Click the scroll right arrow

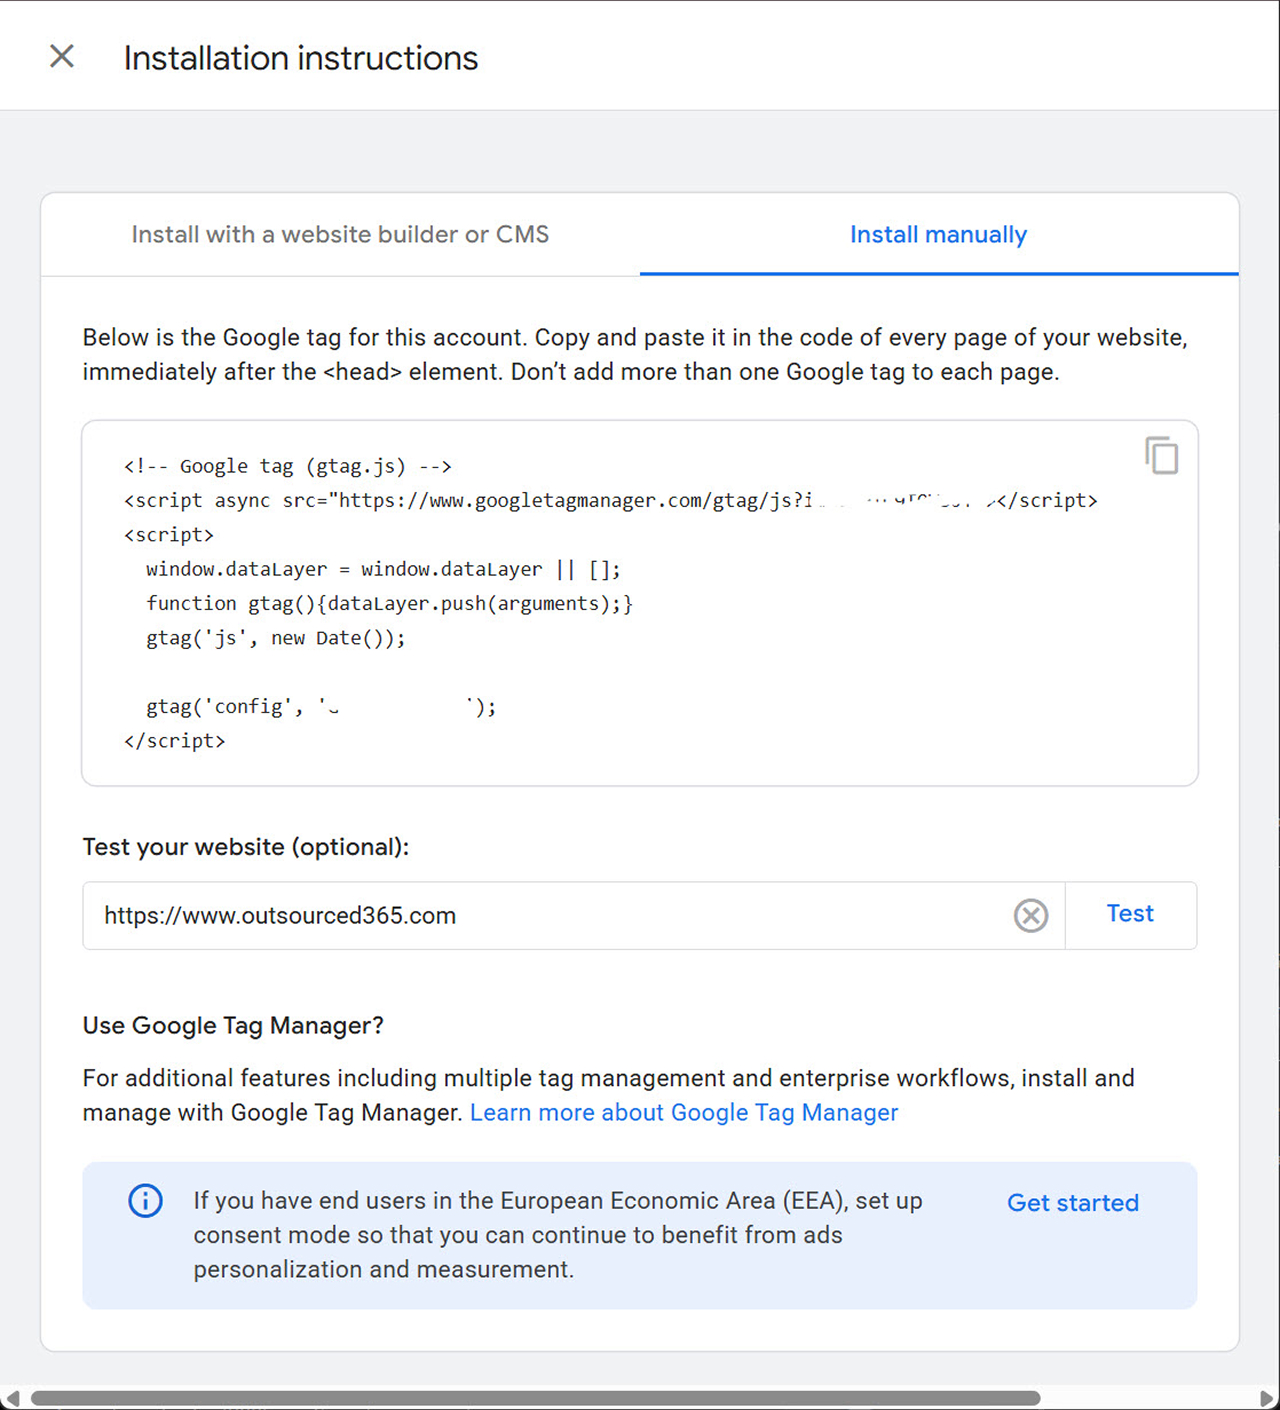coord(1268,1398)
